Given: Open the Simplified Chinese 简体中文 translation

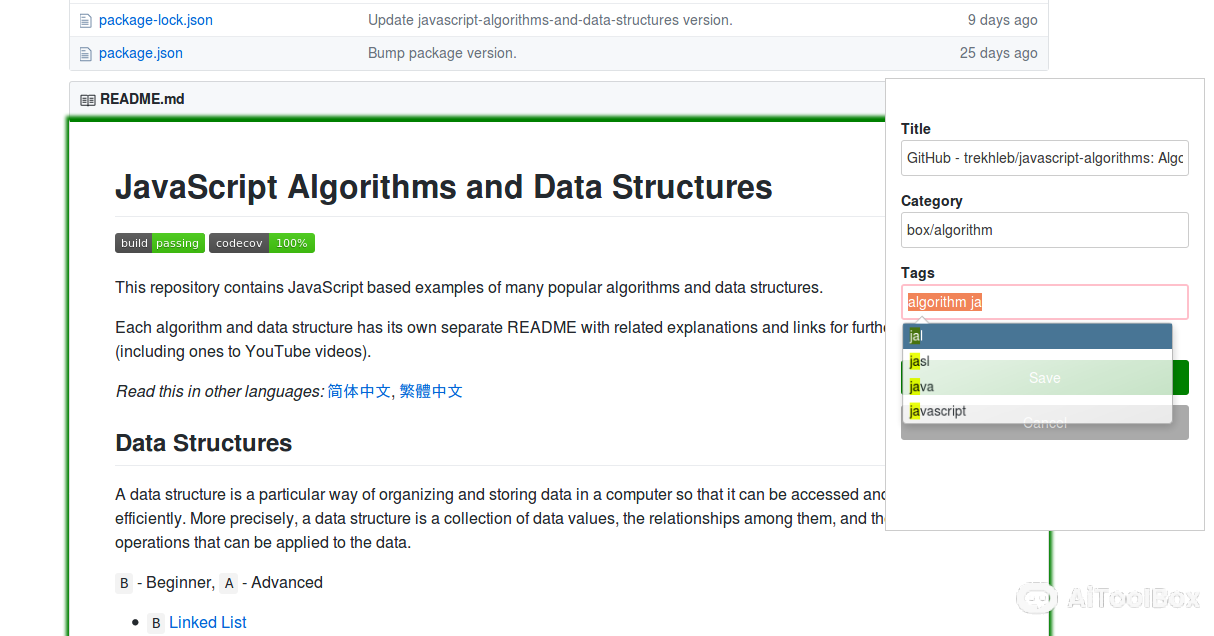Looking at the screenshot, I should pyautogui.click(x=359, y=392).
